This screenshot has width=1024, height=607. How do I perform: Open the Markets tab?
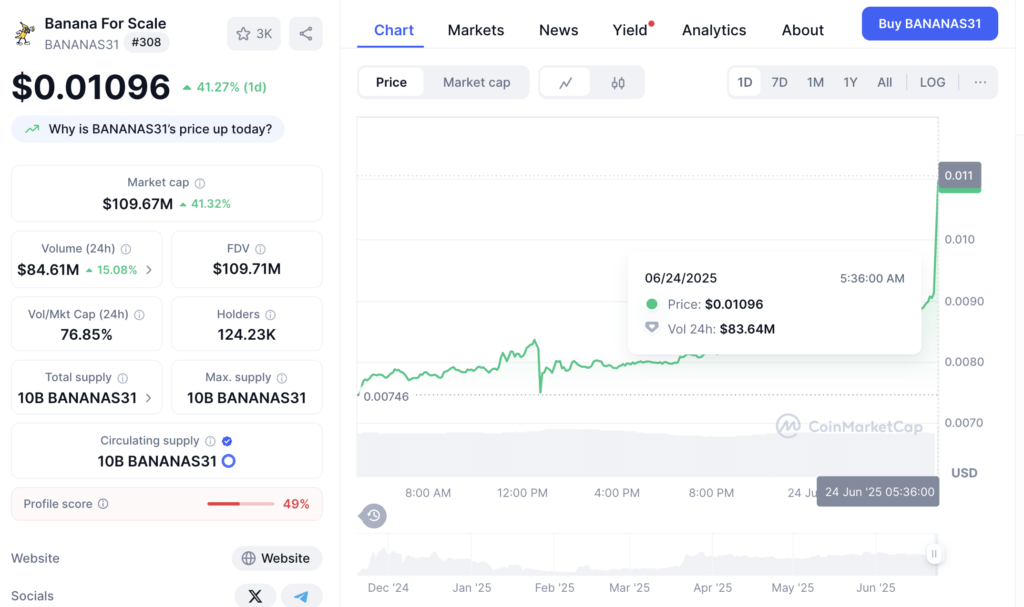point(475,30)
